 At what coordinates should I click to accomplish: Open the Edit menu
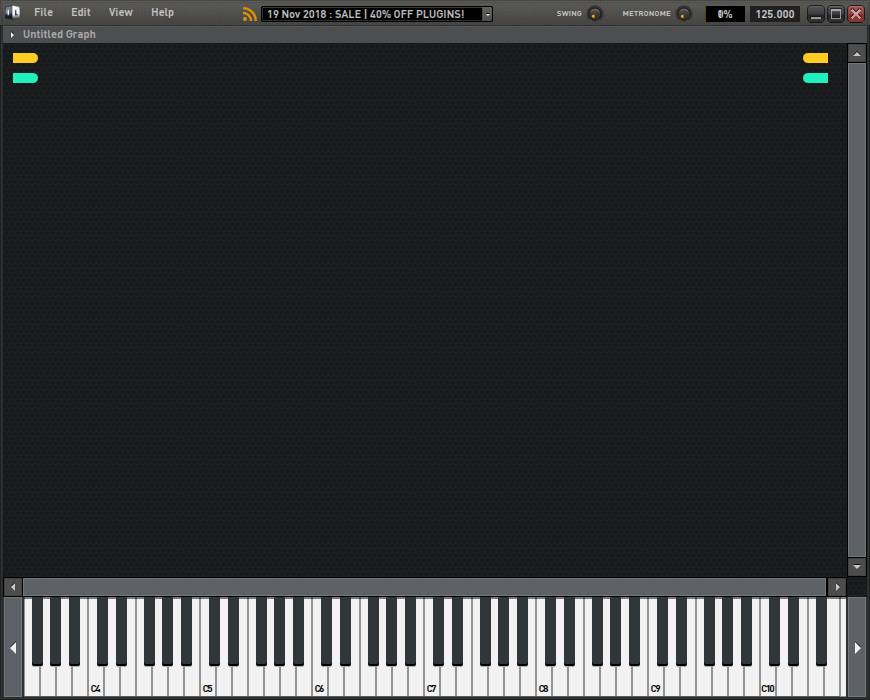pyautogui.click(x=80, y=12)
